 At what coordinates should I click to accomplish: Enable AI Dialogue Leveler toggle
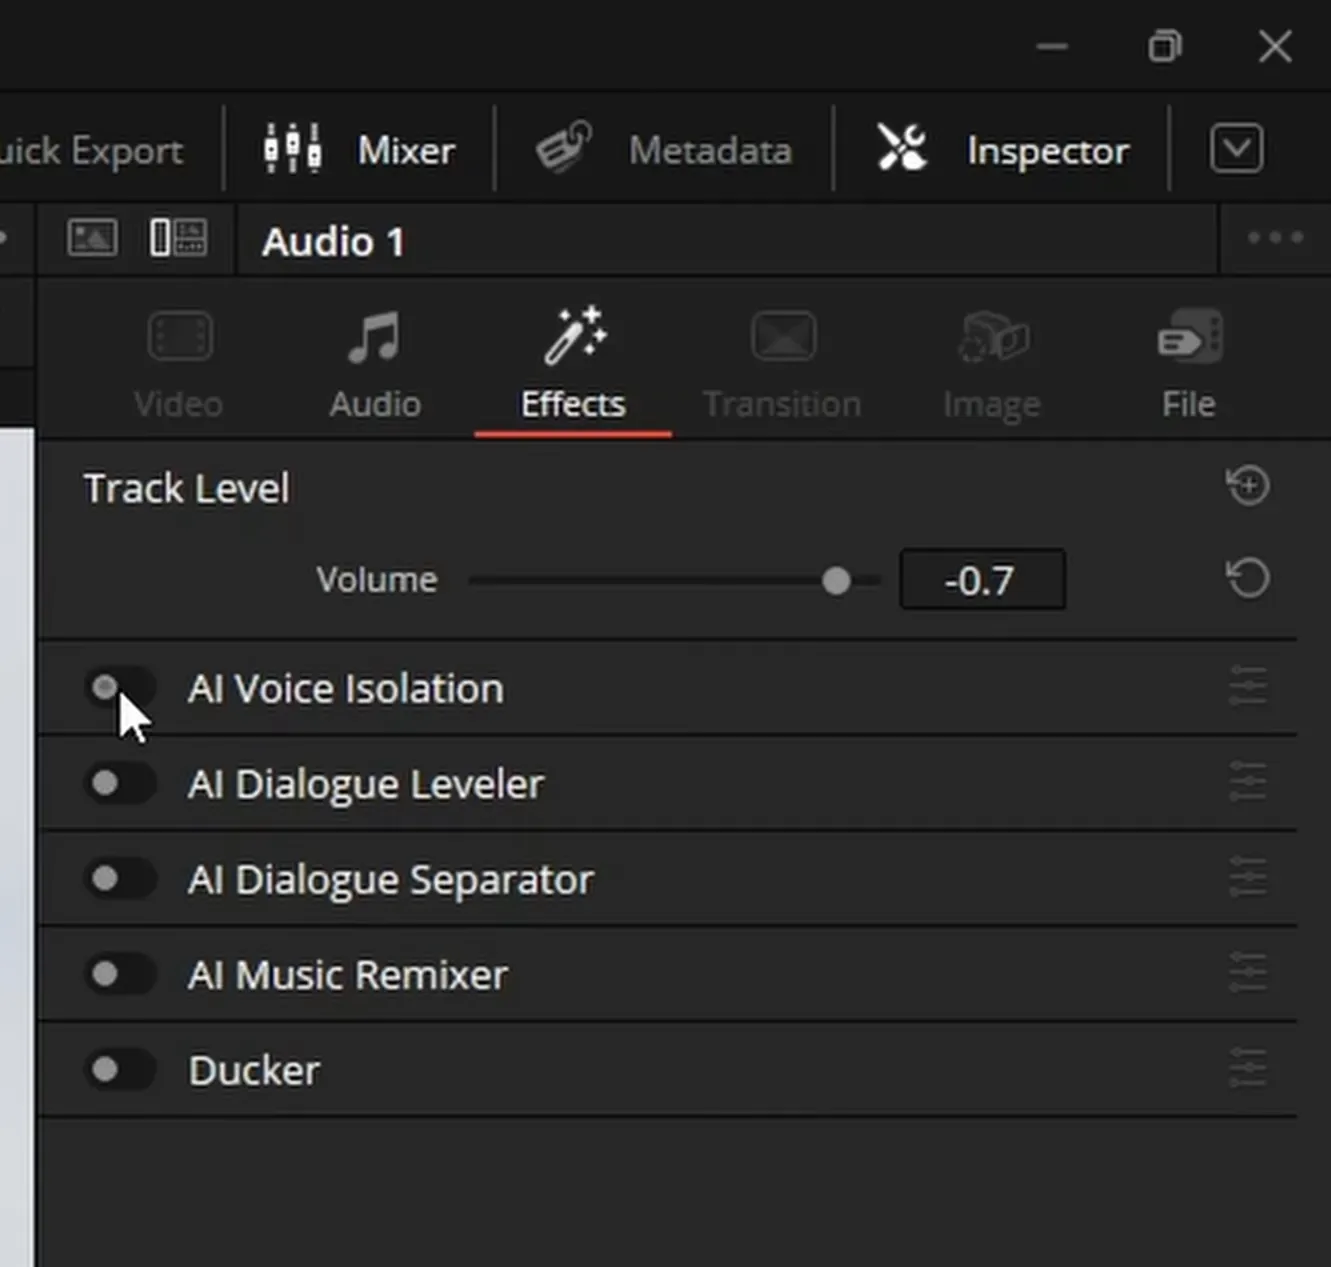[x=119, y=783]
